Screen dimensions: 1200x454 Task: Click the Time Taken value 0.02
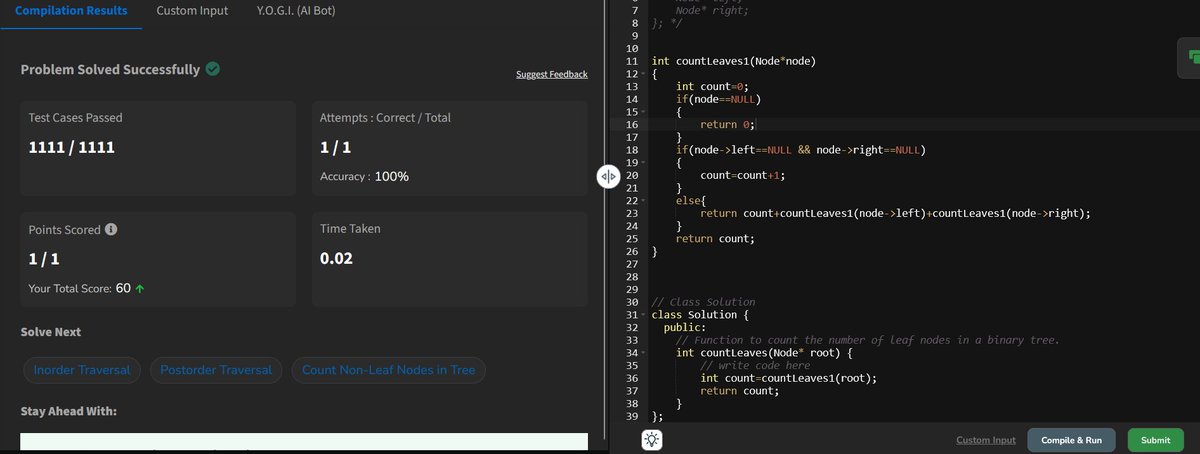click(334, 258)
